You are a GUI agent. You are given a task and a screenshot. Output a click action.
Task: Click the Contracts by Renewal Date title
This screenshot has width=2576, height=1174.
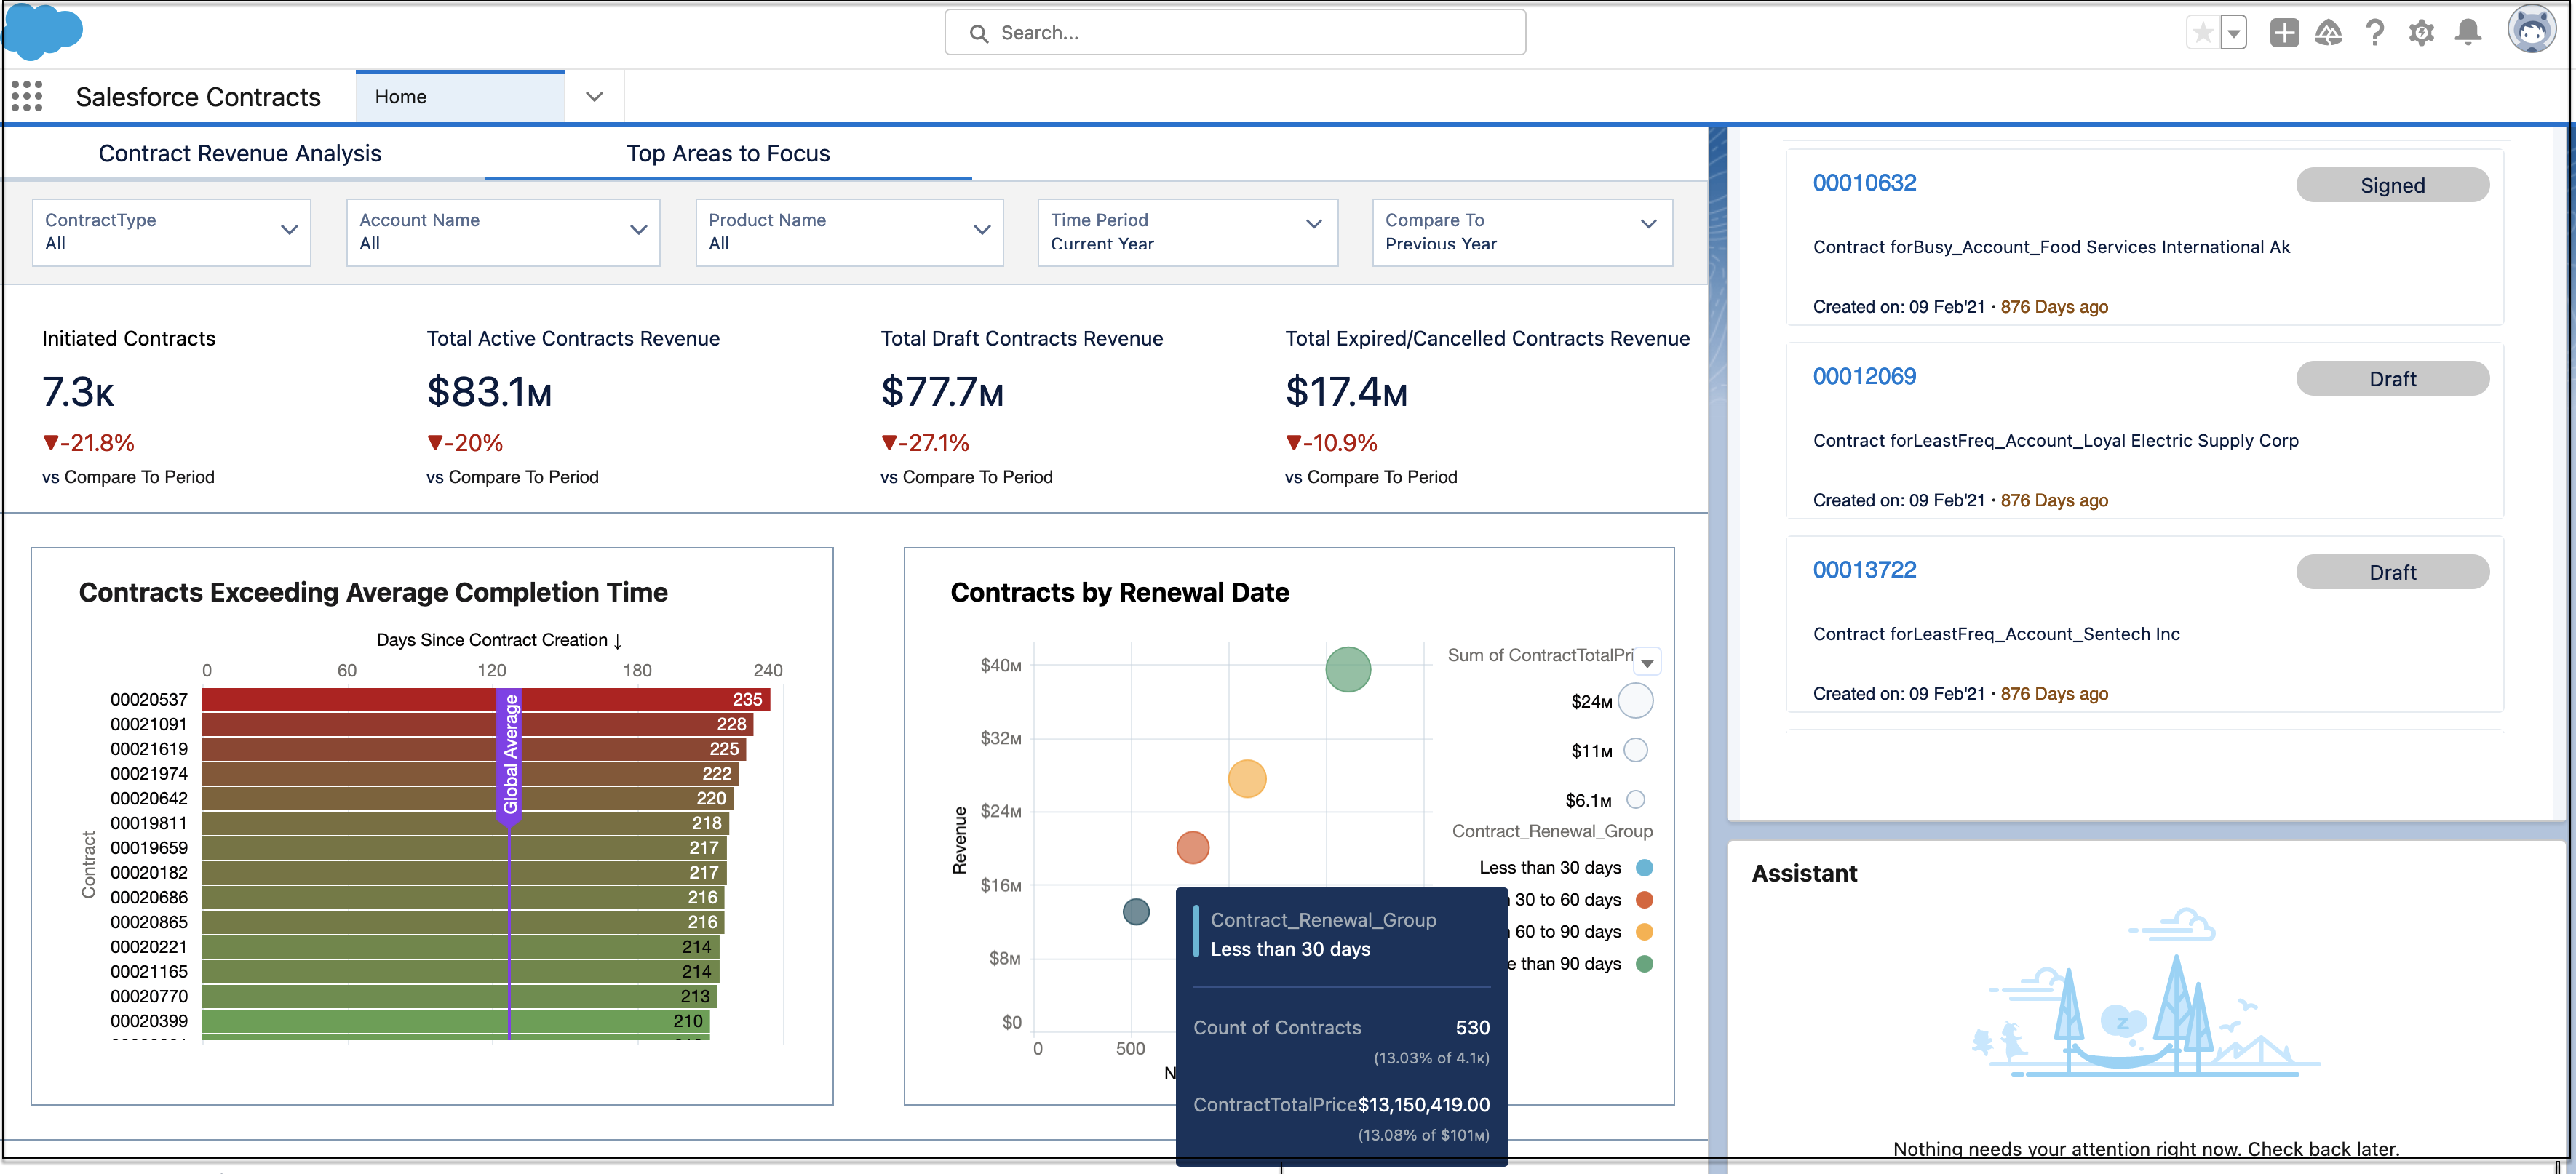1119,593
